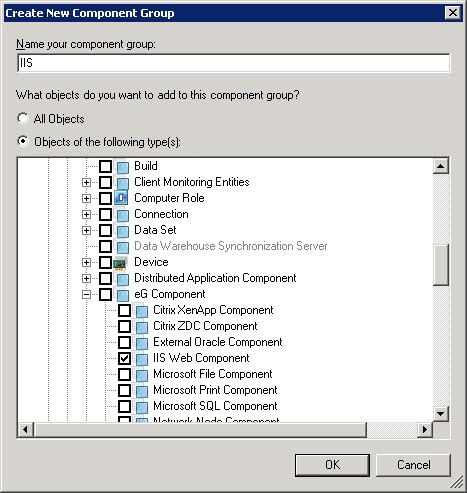Collapse the eG Component tree node

coord(86,294)
